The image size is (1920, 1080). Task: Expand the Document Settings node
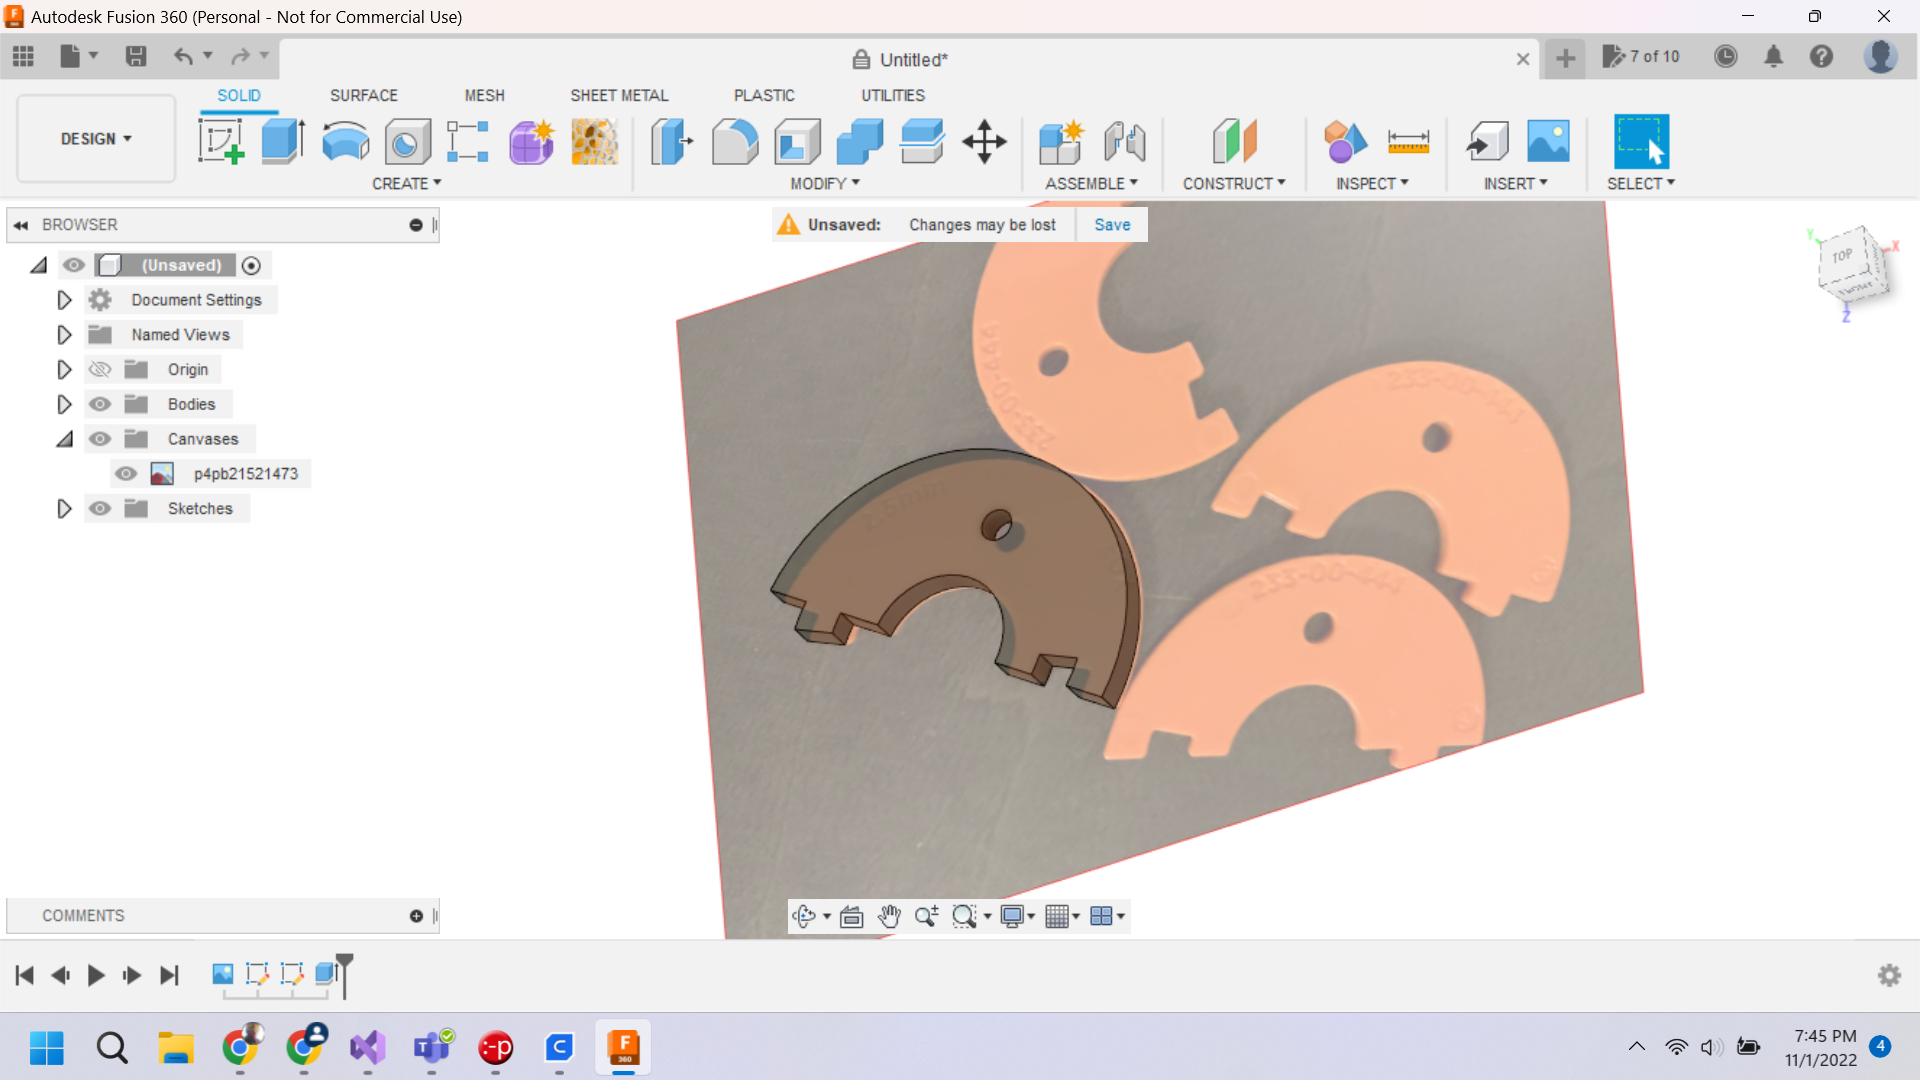tap(64, 300)
